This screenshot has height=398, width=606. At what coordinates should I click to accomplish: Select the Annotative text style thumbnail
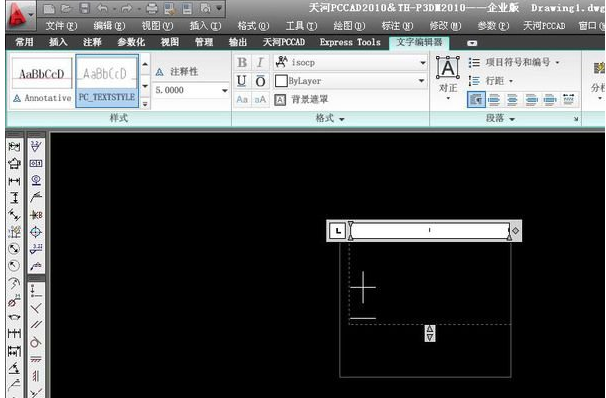(x=42, y=81)
